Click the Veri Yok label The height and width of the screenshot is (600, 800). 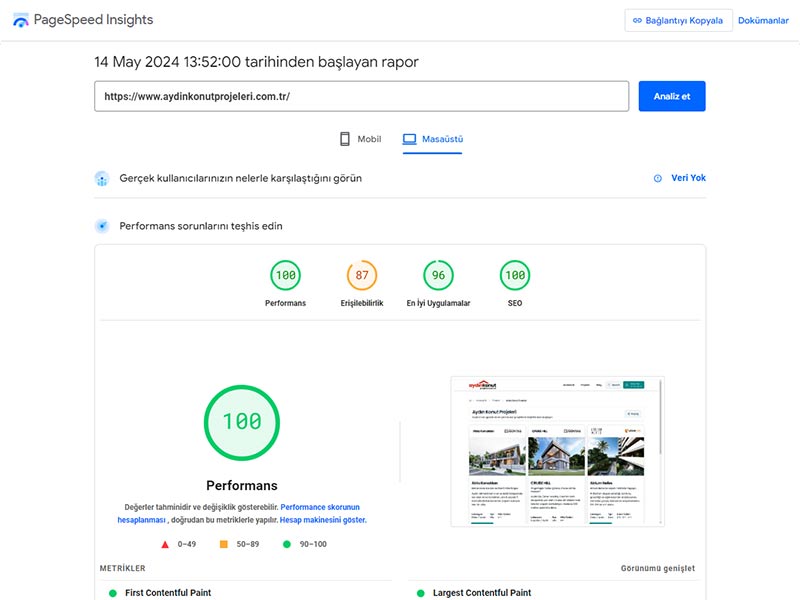688,178
